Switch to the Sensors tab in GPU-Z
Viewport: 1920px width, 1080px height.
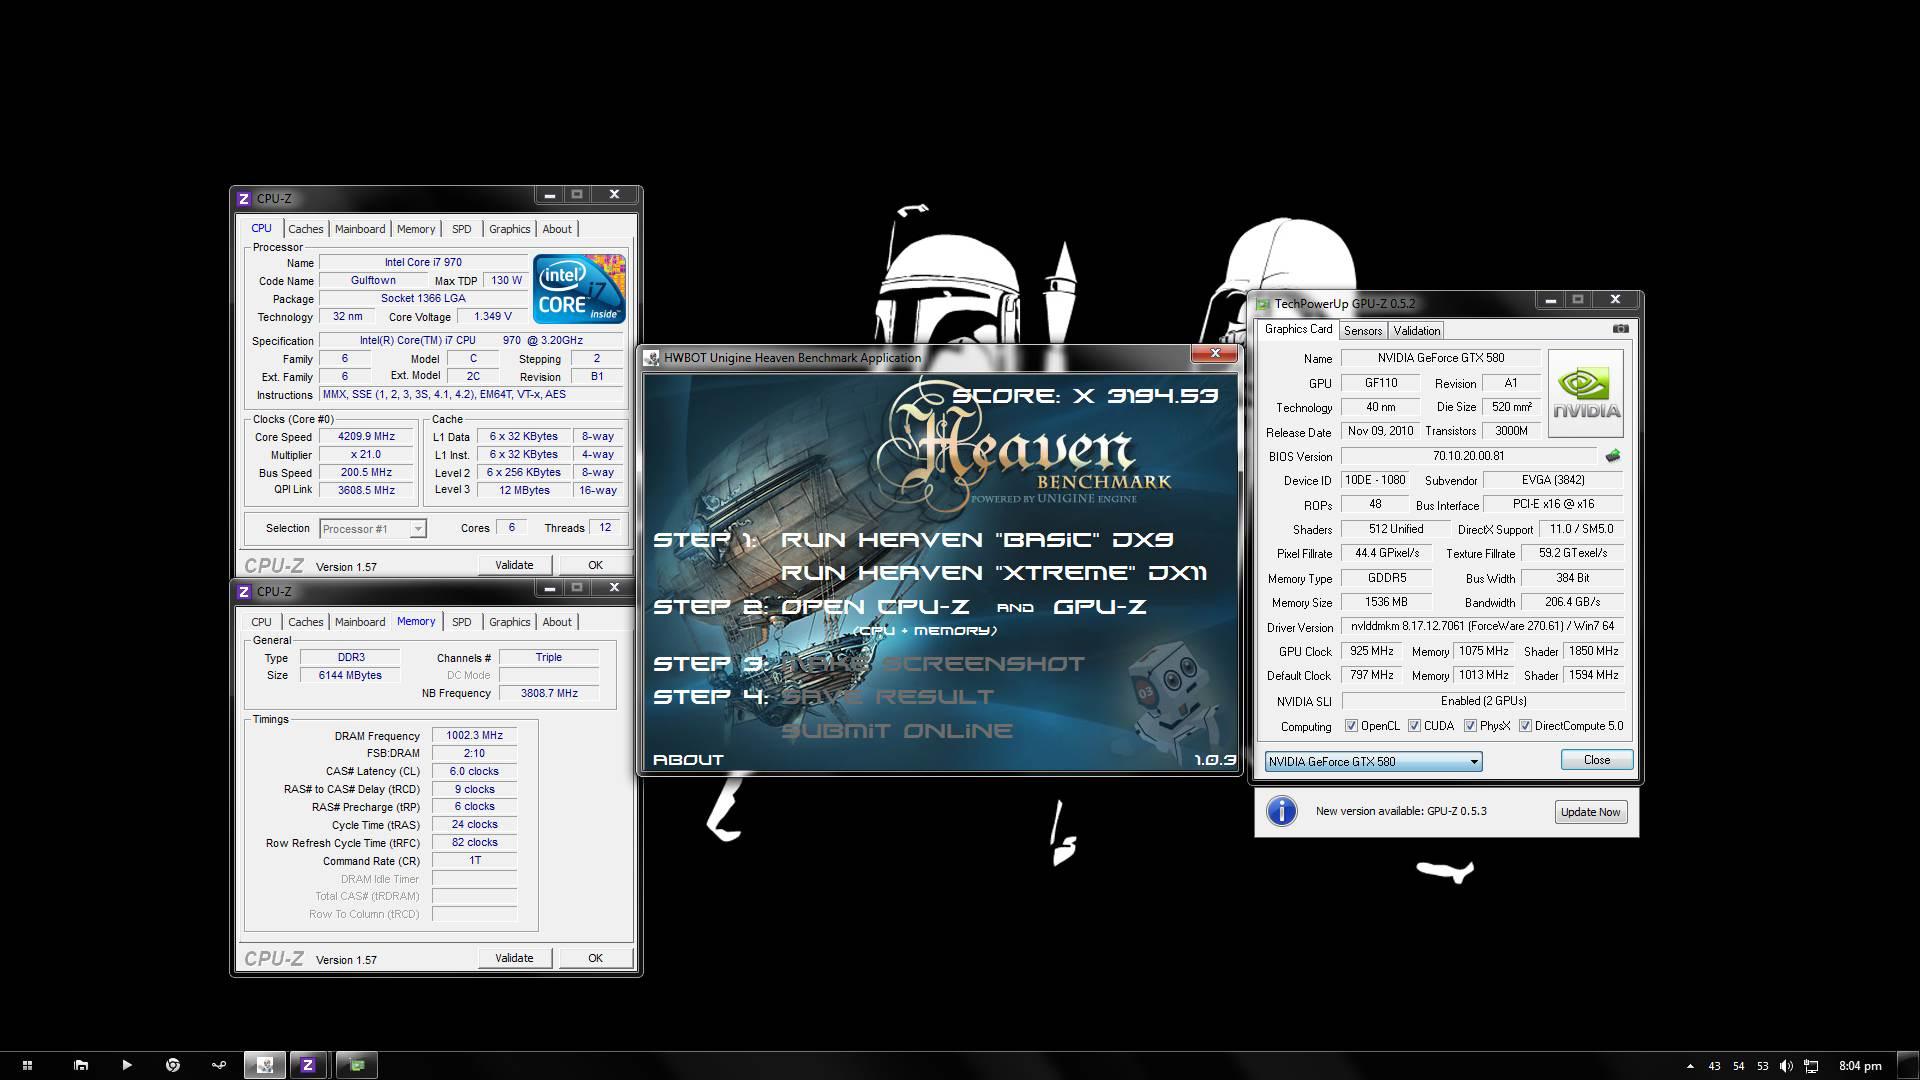coord(1363,331)
